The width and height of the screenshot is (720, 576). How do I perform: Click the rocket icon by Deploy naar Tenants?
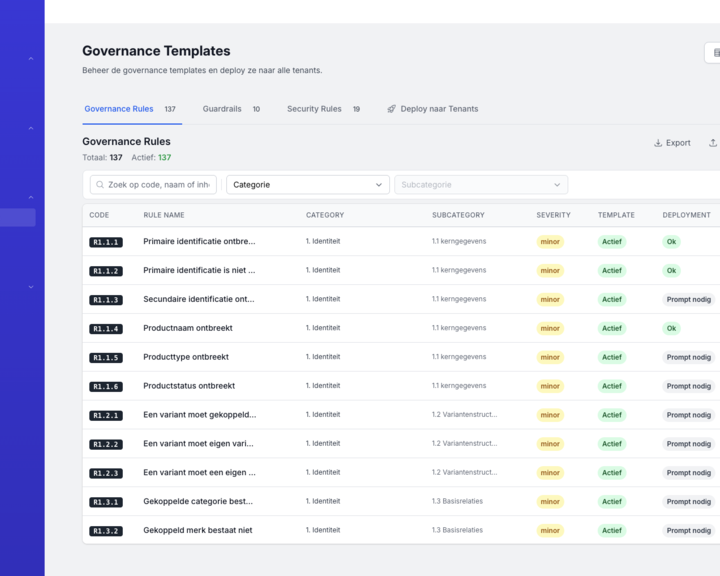pyautogui.click(x=391, y=109)
